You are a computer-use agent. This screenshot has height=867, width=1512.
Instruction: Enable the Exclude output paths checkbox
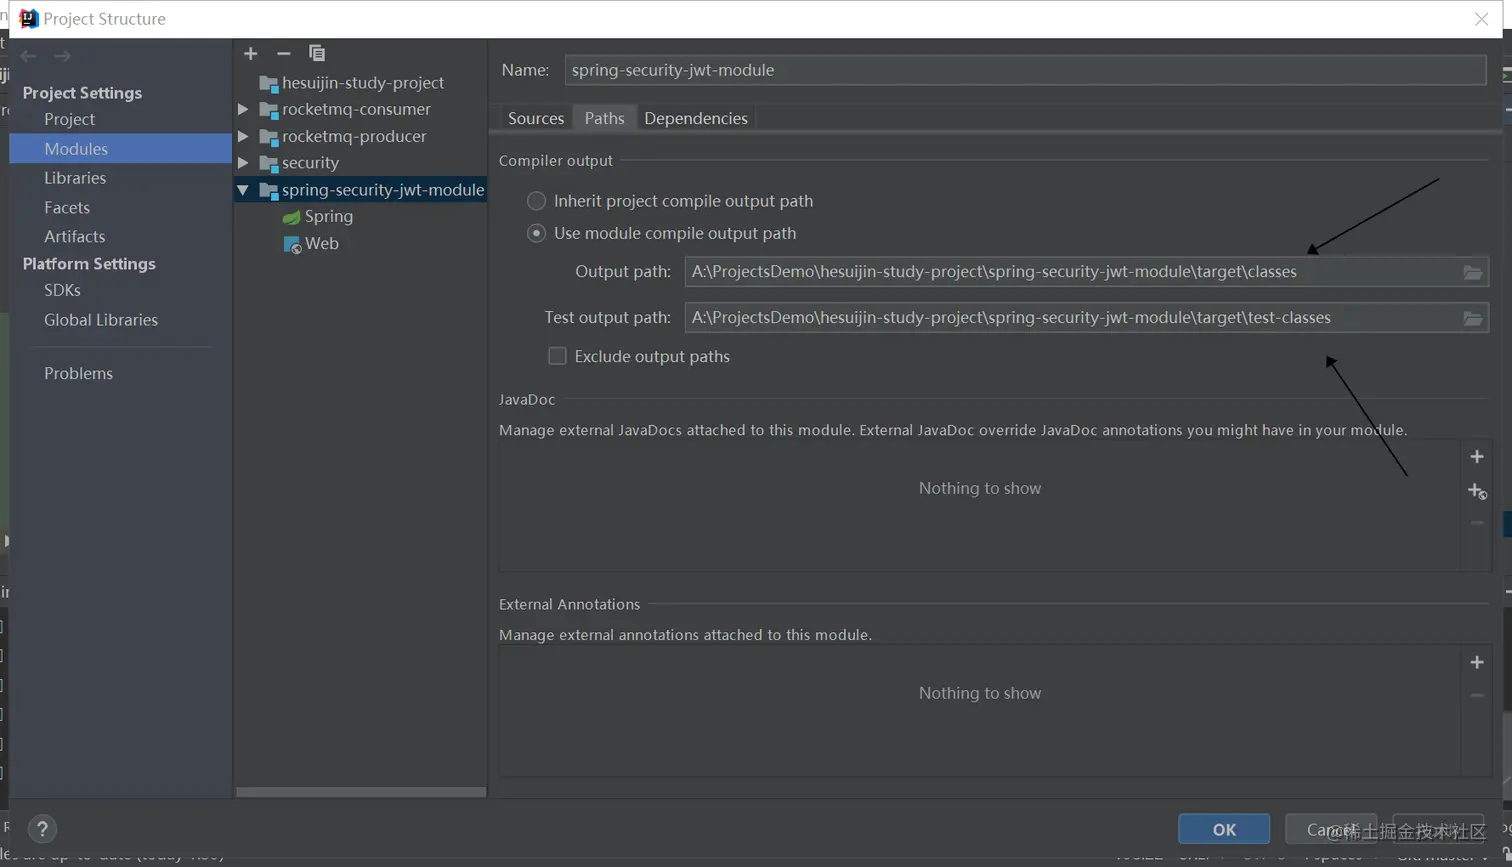[x=558, y=356]
